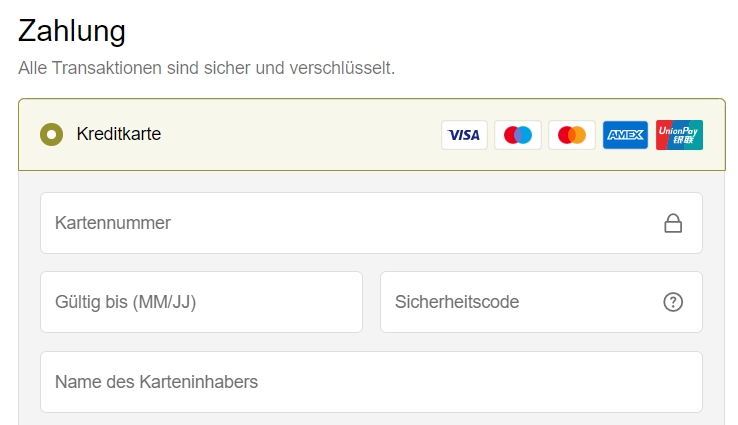Focus the Sicherheitscode input field
The height and width of the screenshot is (425, 738).
coord(541,302)
